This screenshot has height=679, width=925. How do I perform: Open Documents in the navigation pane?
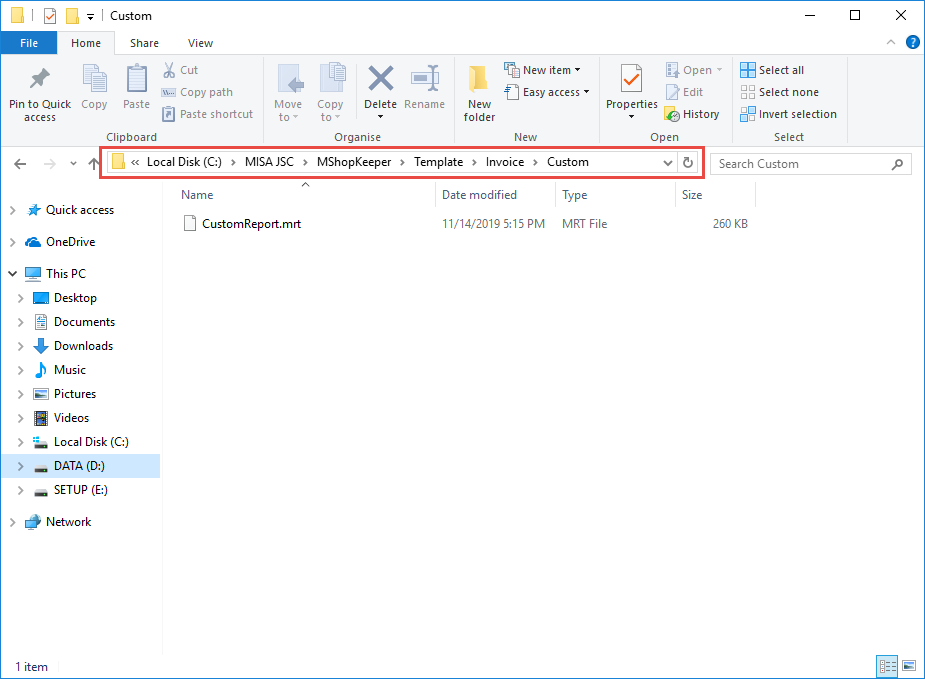click(84, 322)
